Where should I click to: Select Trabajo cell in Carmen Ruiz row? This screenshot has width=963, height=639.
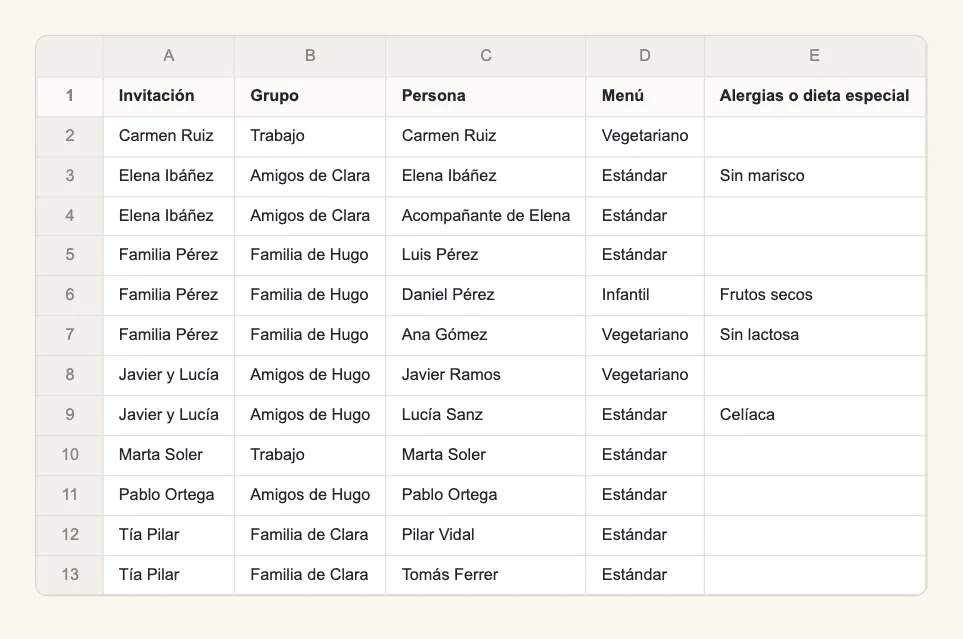310,136
